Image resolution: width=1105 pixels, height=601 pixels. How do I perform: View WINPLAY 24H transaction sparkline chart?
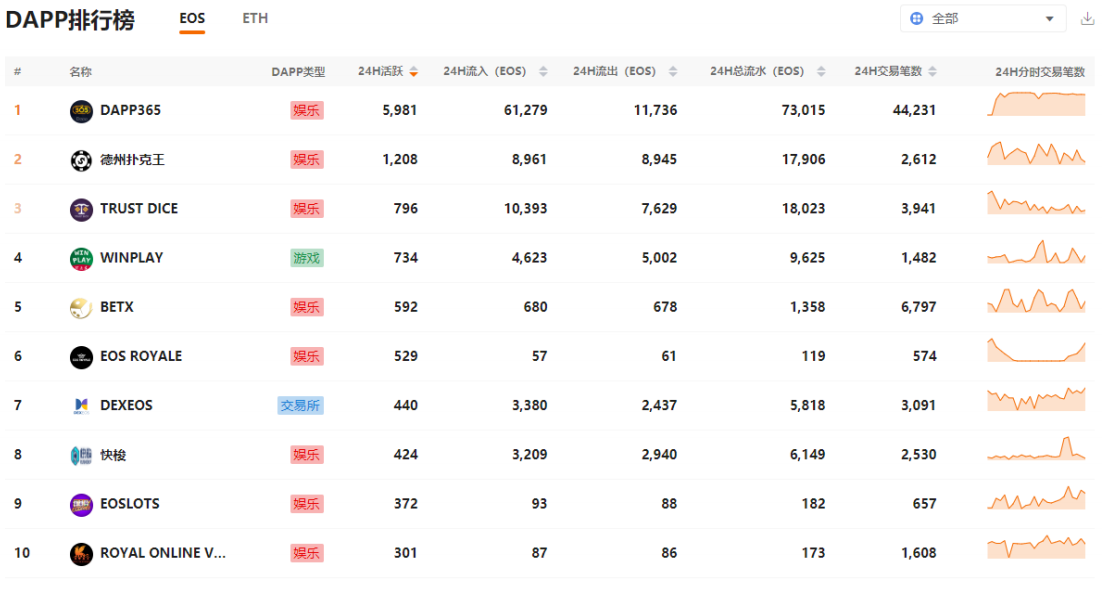1036,252
